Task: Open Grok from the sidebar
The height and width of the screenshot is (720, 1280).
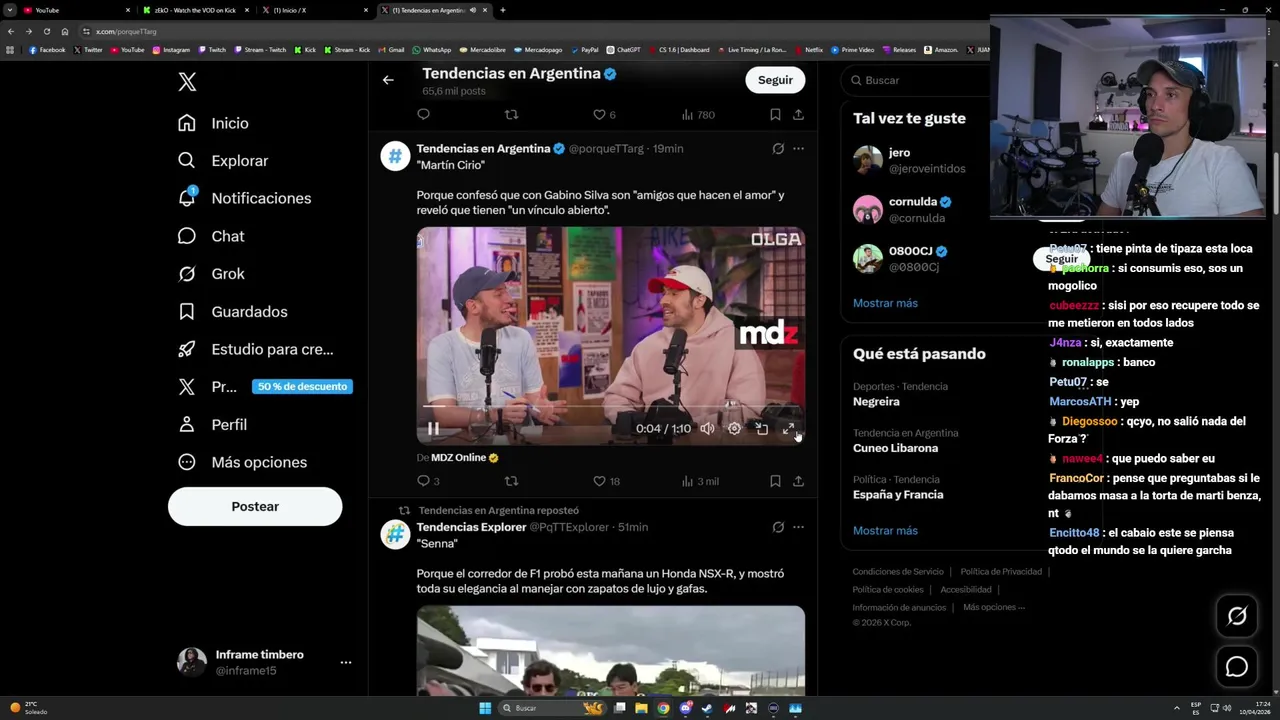Action: (x=211, y=274)
